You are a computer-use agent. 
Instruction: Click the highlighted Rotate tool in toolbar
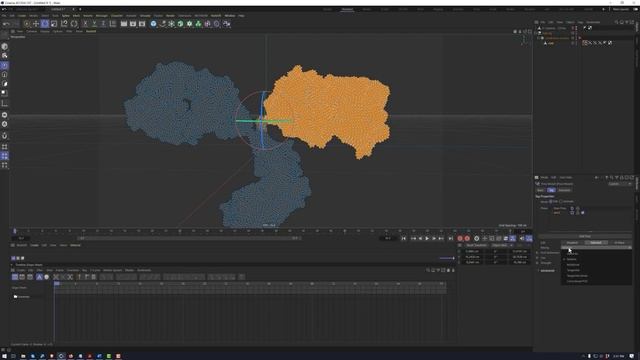(x=45, y=24)
